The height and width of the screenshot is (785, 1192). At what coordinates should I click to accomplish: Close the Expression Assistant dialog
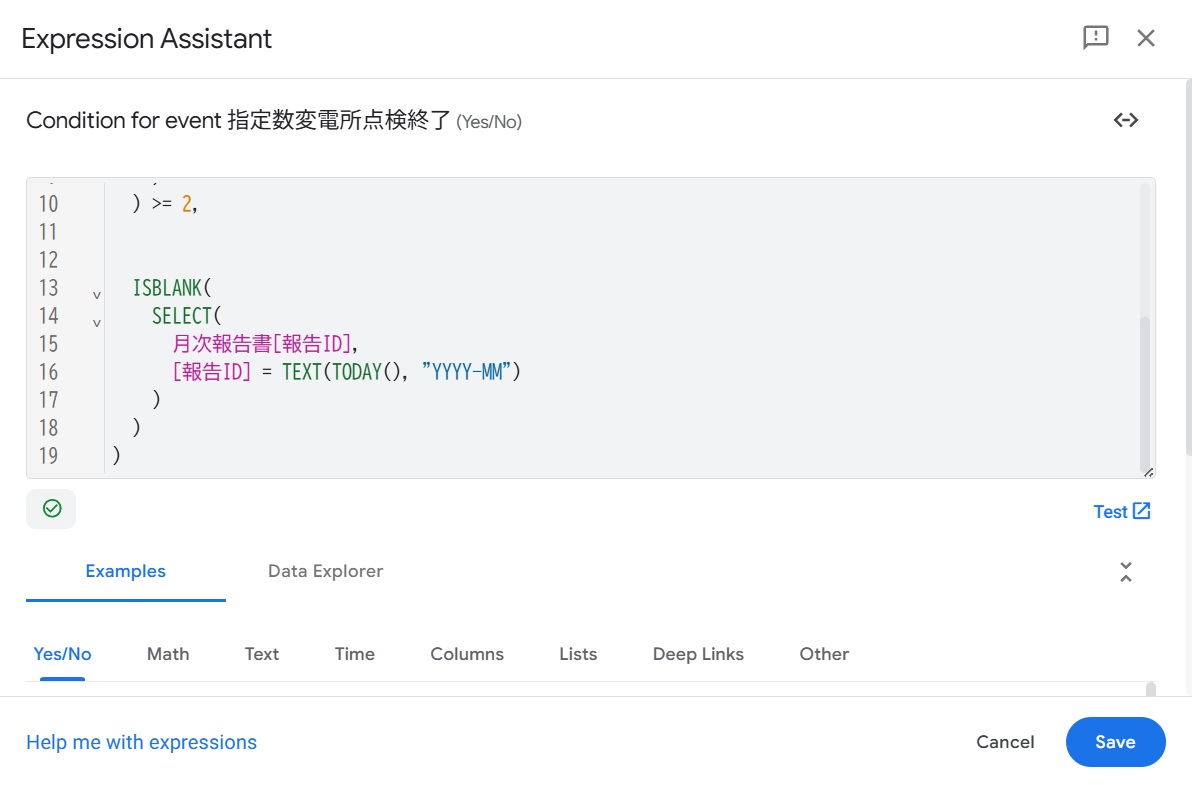point(1146,38)
